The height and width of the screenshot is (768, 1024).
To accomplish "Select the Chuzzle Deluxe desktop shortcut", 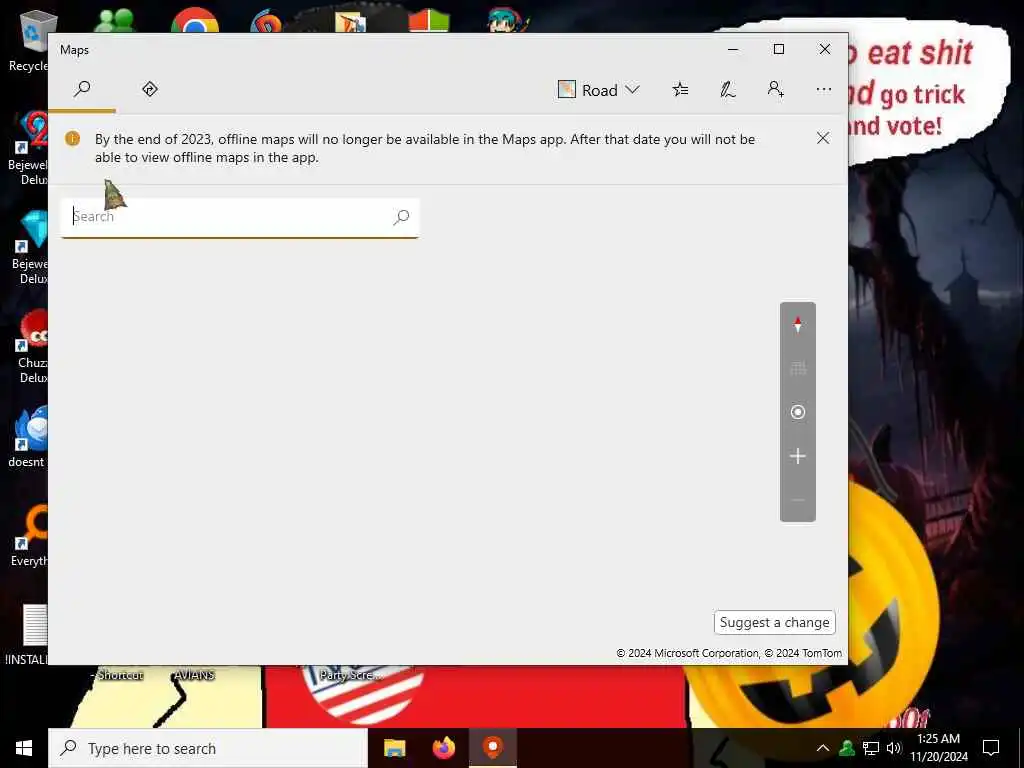I will pos(31,346).
